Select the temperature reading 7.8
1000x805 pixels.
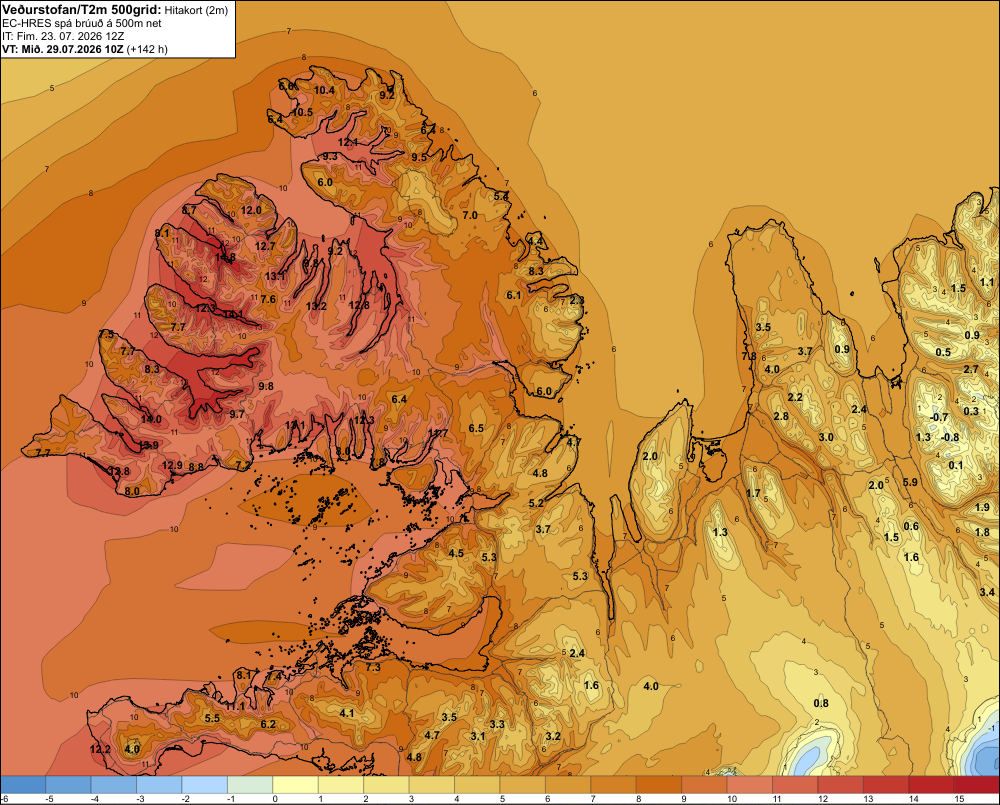pos(749,356)
